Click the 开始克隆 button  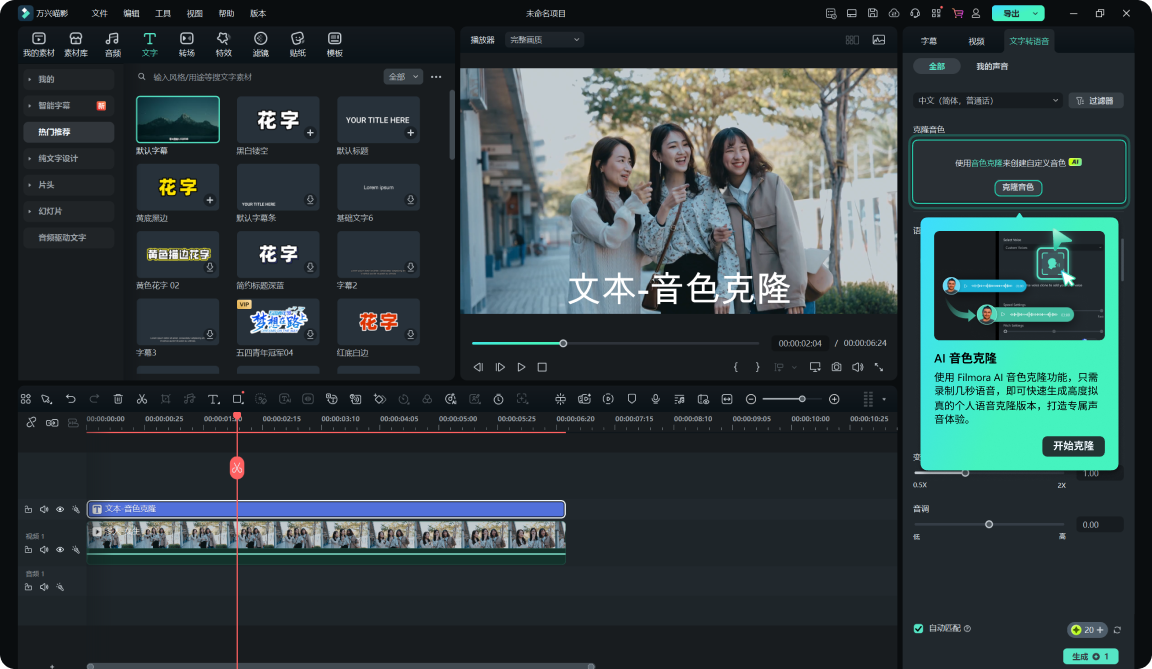coord(1073,446)
